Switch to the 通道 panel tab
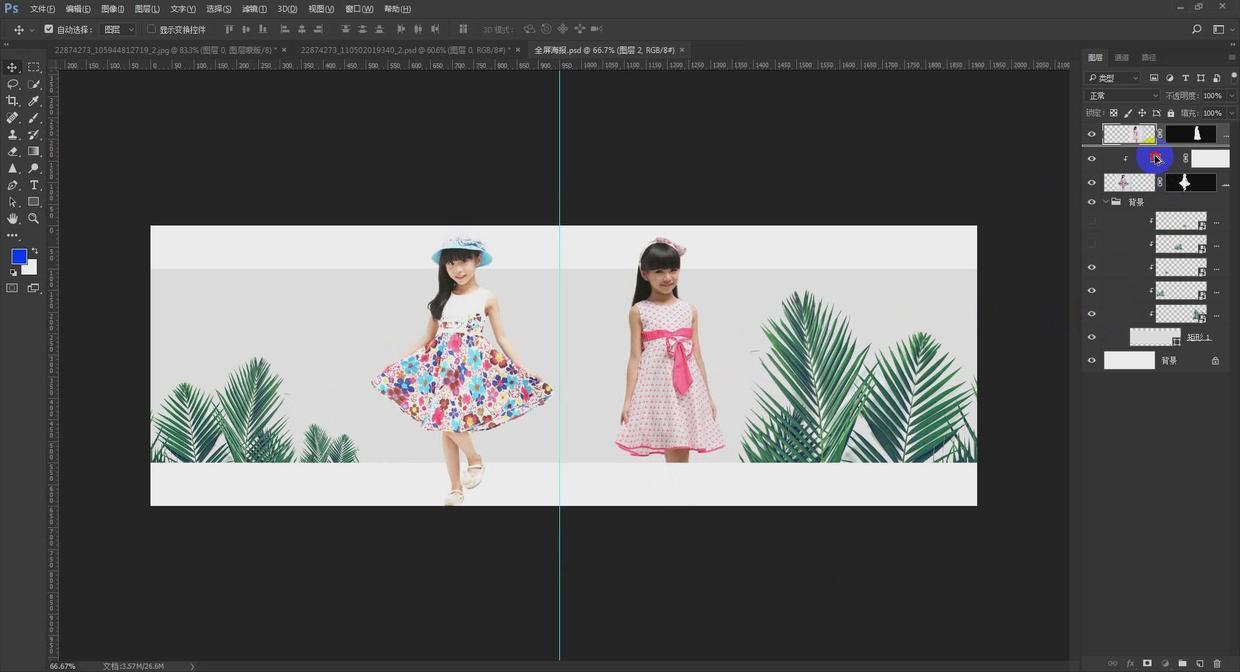 1122,58
